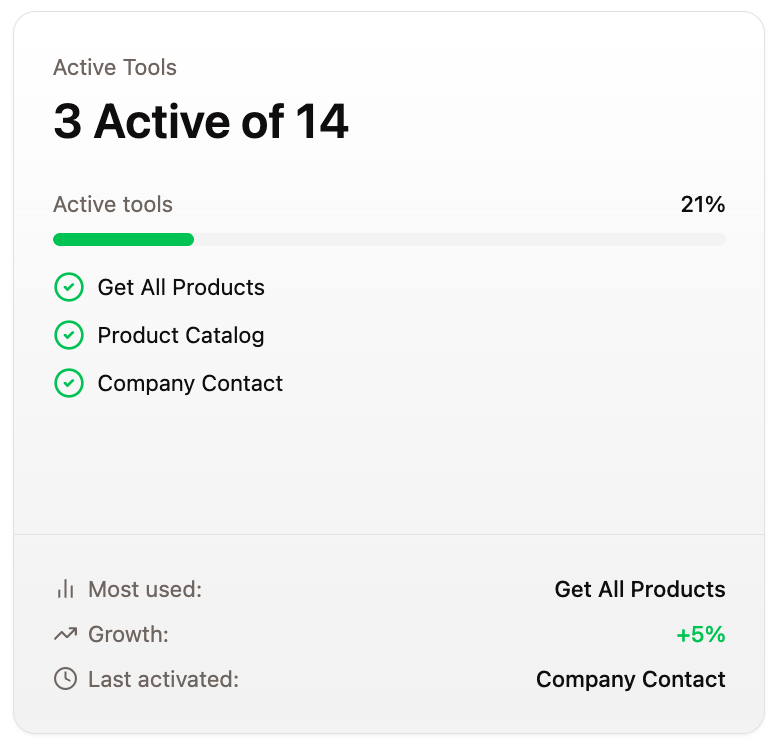The height and width of the screenshot is (750, 778).
Task: Click the check icon beside Get All Products
Action: 68,287
